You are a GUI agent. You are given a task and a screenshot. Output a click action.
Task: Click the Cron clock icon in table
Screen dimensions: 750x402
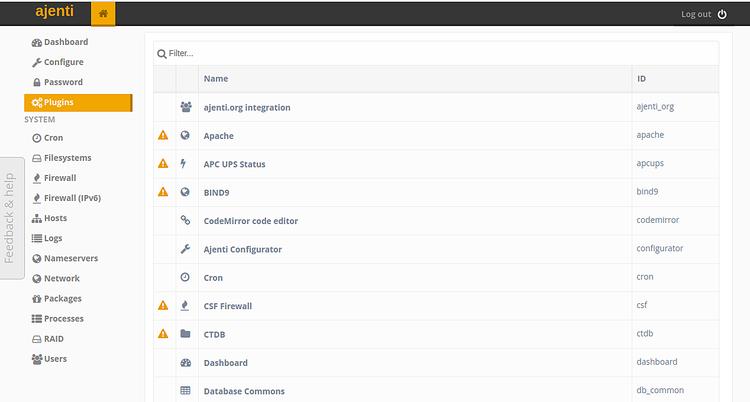point(185,277)
